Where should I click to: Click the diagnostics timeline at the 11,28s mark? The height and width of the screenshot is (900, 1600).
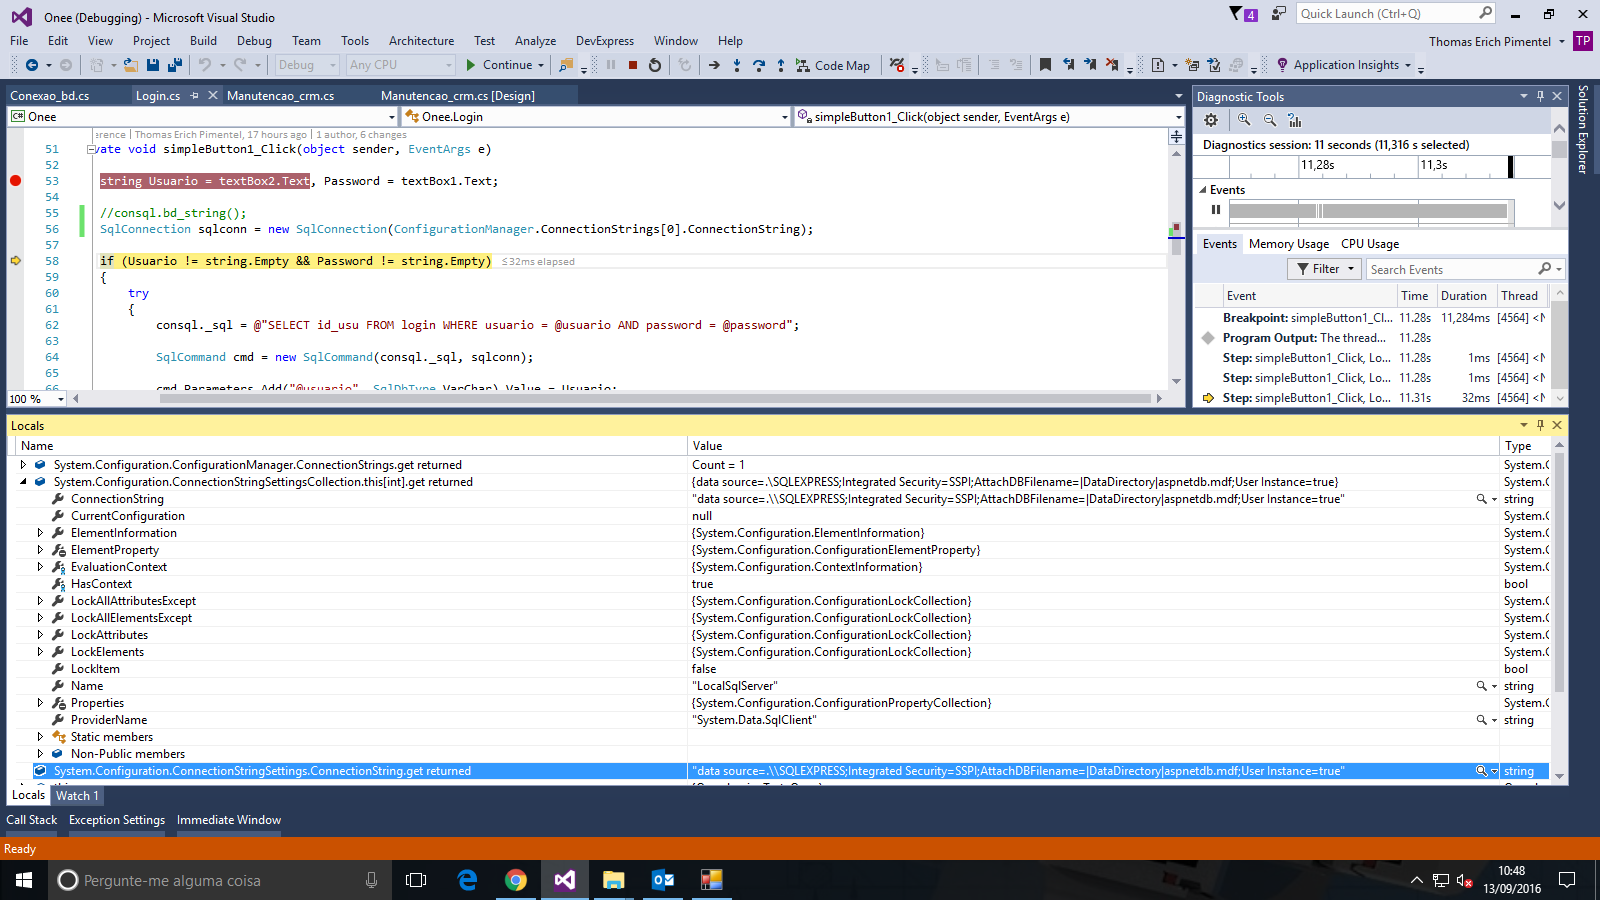[x=1317, y=165]
